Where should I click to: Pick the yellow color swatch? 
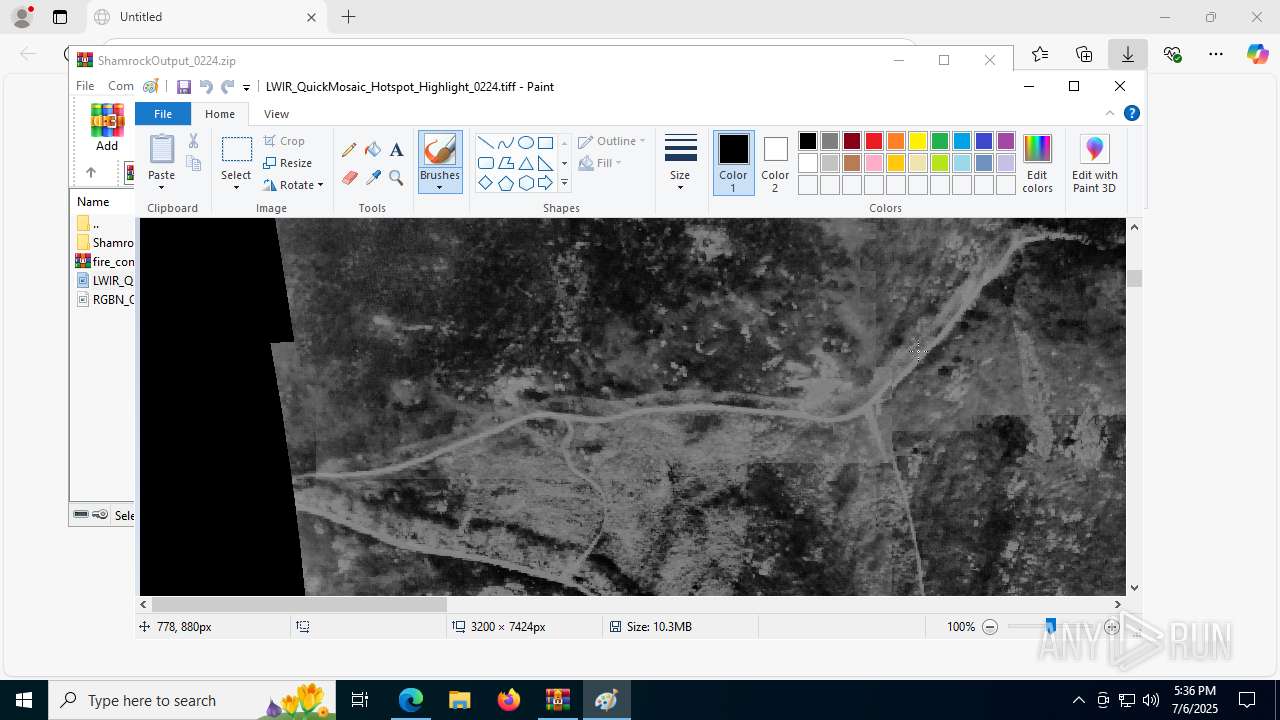pos(918,141)
